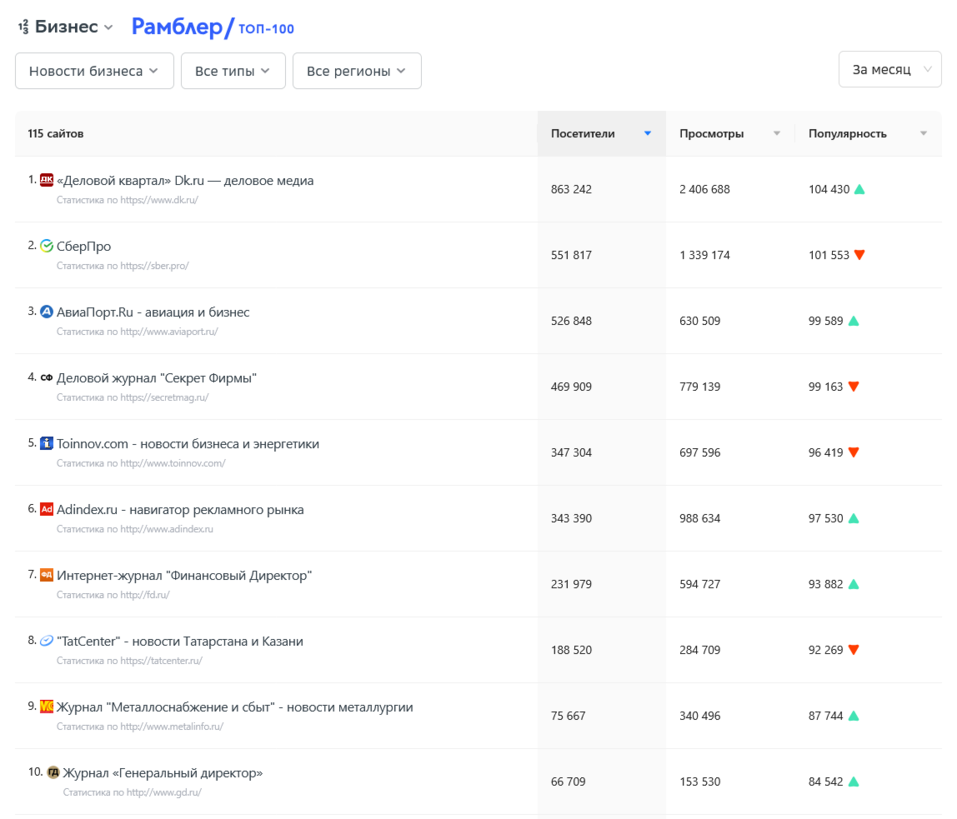The width and height of the screenshot is (957, 819).
Task: Open Adindex.ru навигатор рекламного рынка link
Action: [x=180, y=510]
